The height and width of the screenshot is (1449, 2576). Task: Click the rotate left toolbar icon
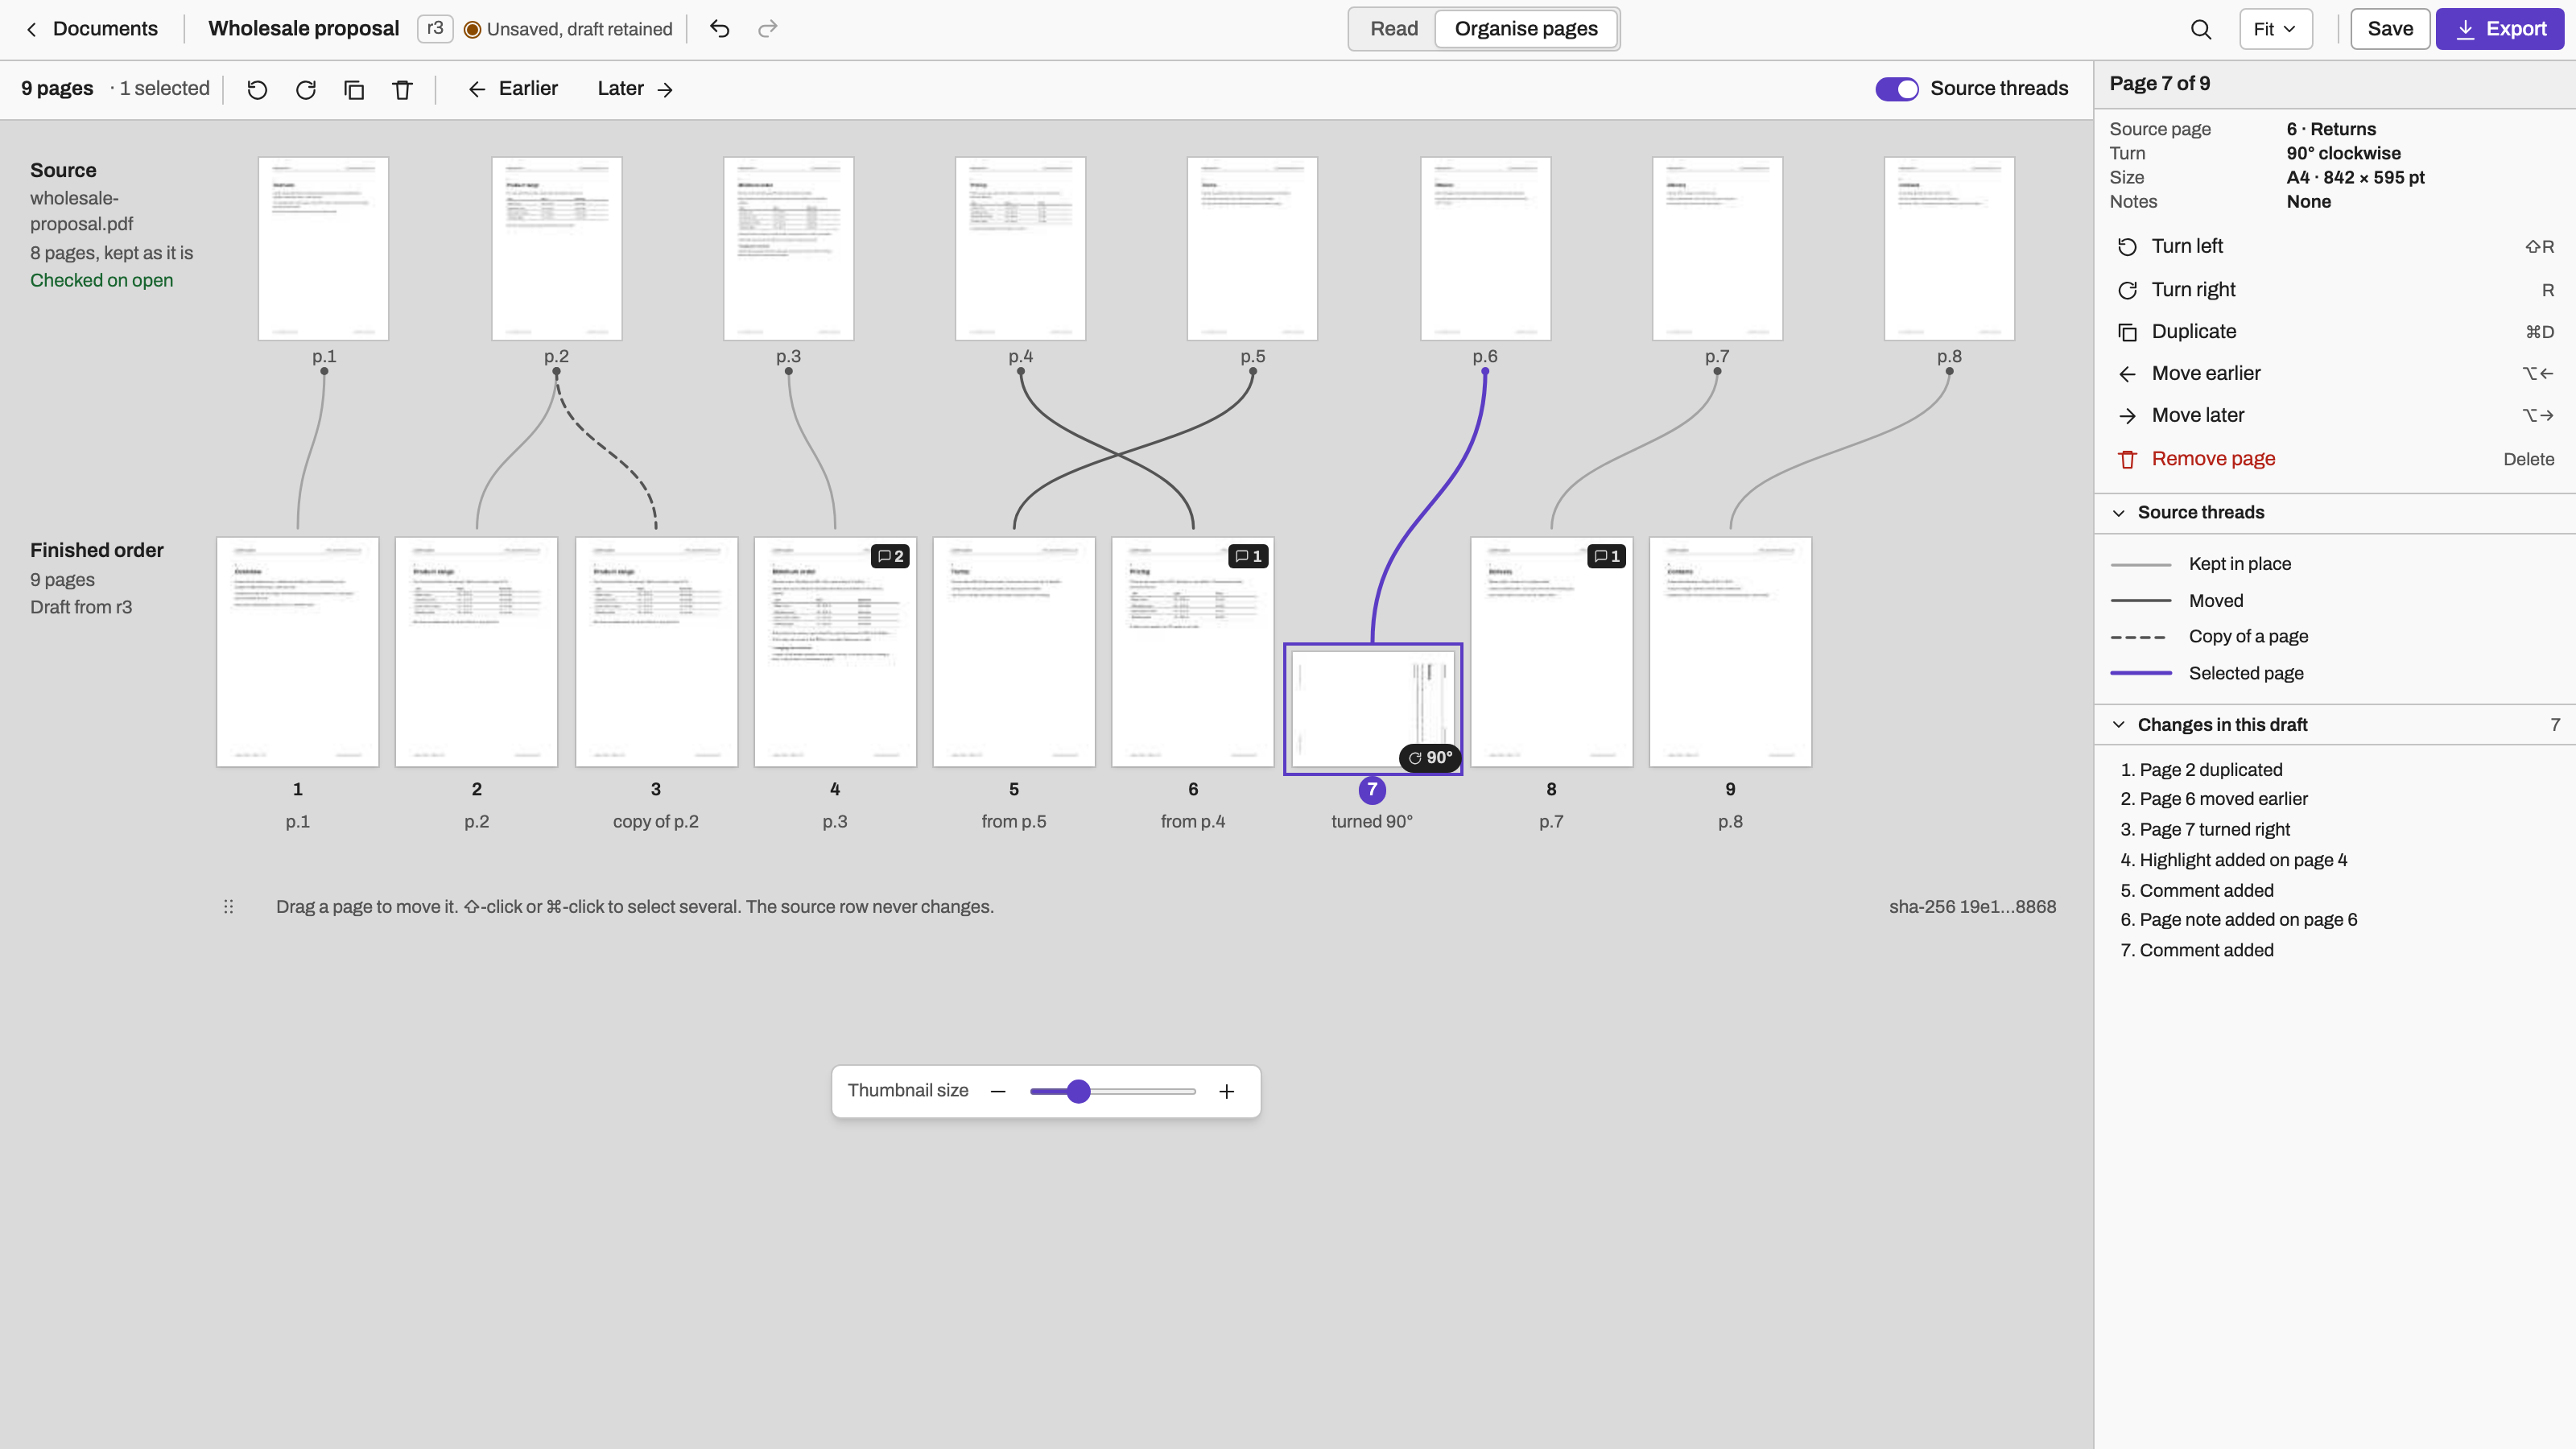coord(257,89)
